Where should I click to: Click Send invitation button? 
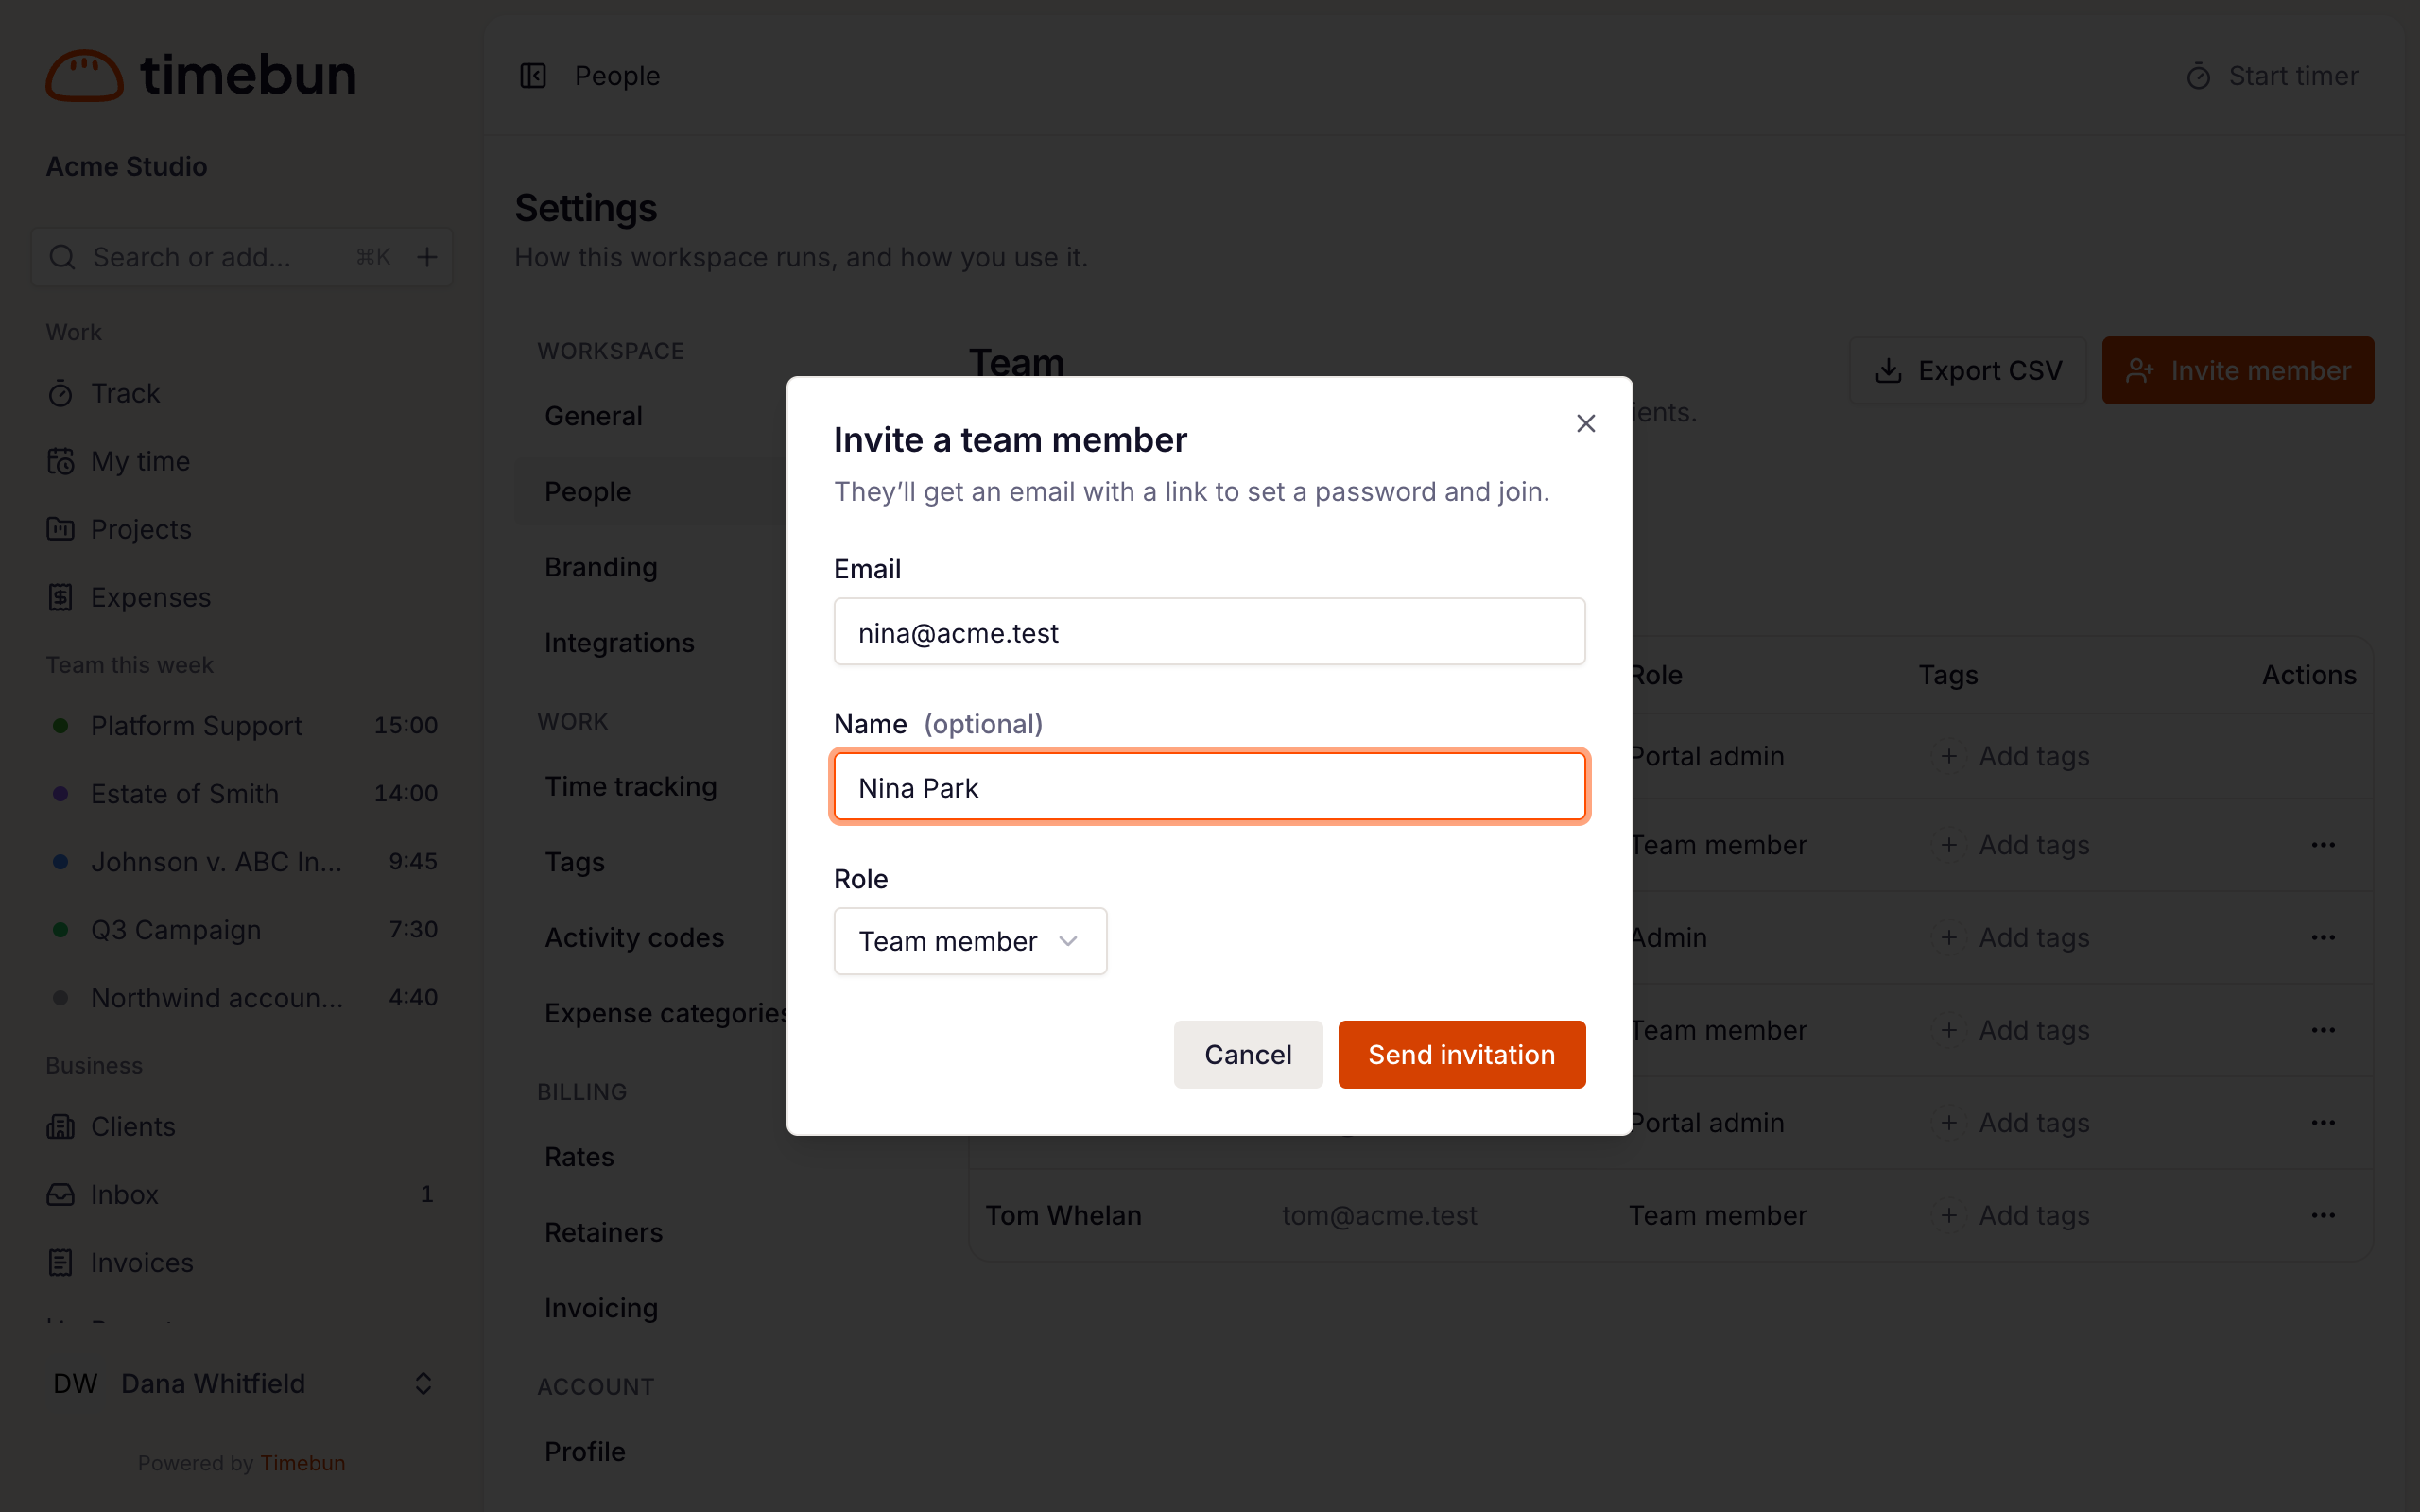click(x=1461, y=1054)
